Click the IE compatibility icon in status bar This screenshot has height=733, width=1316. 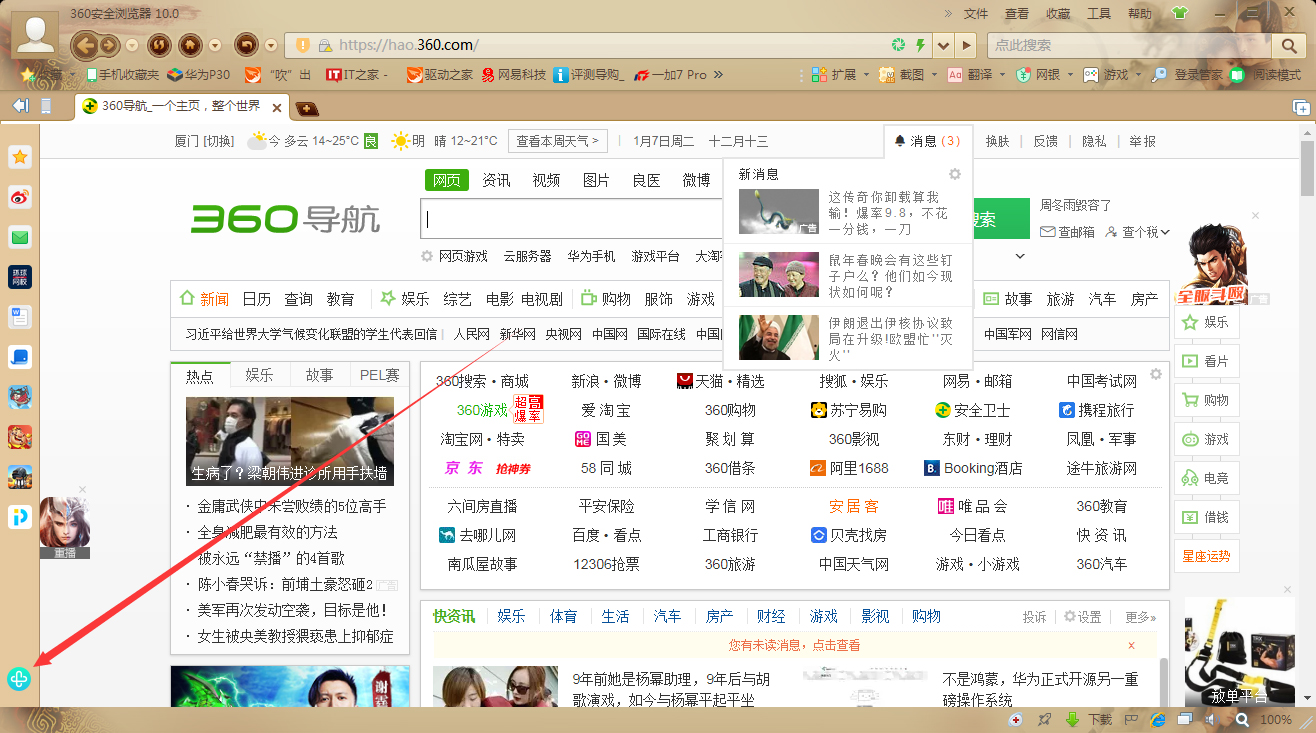pos(1158,719)
